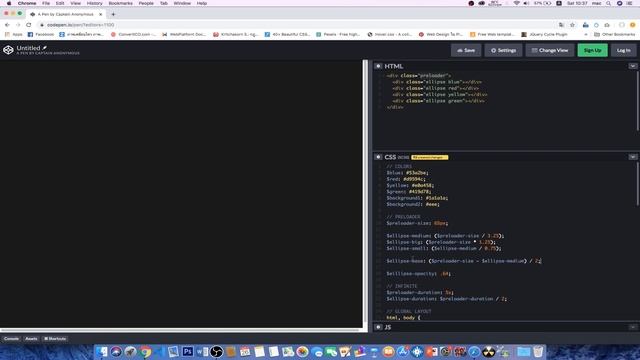
Task: Open the Apps bookmarks shortcut
Action: click(14, 35)
